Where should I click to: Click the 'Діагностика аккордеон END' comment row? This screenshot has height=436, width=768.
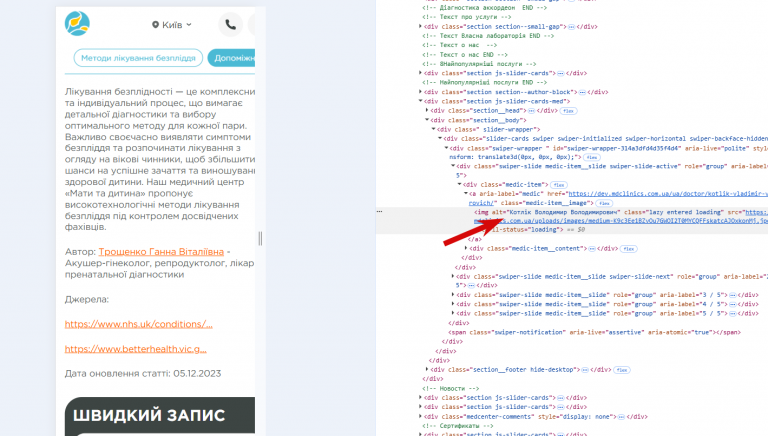(484, 7)
